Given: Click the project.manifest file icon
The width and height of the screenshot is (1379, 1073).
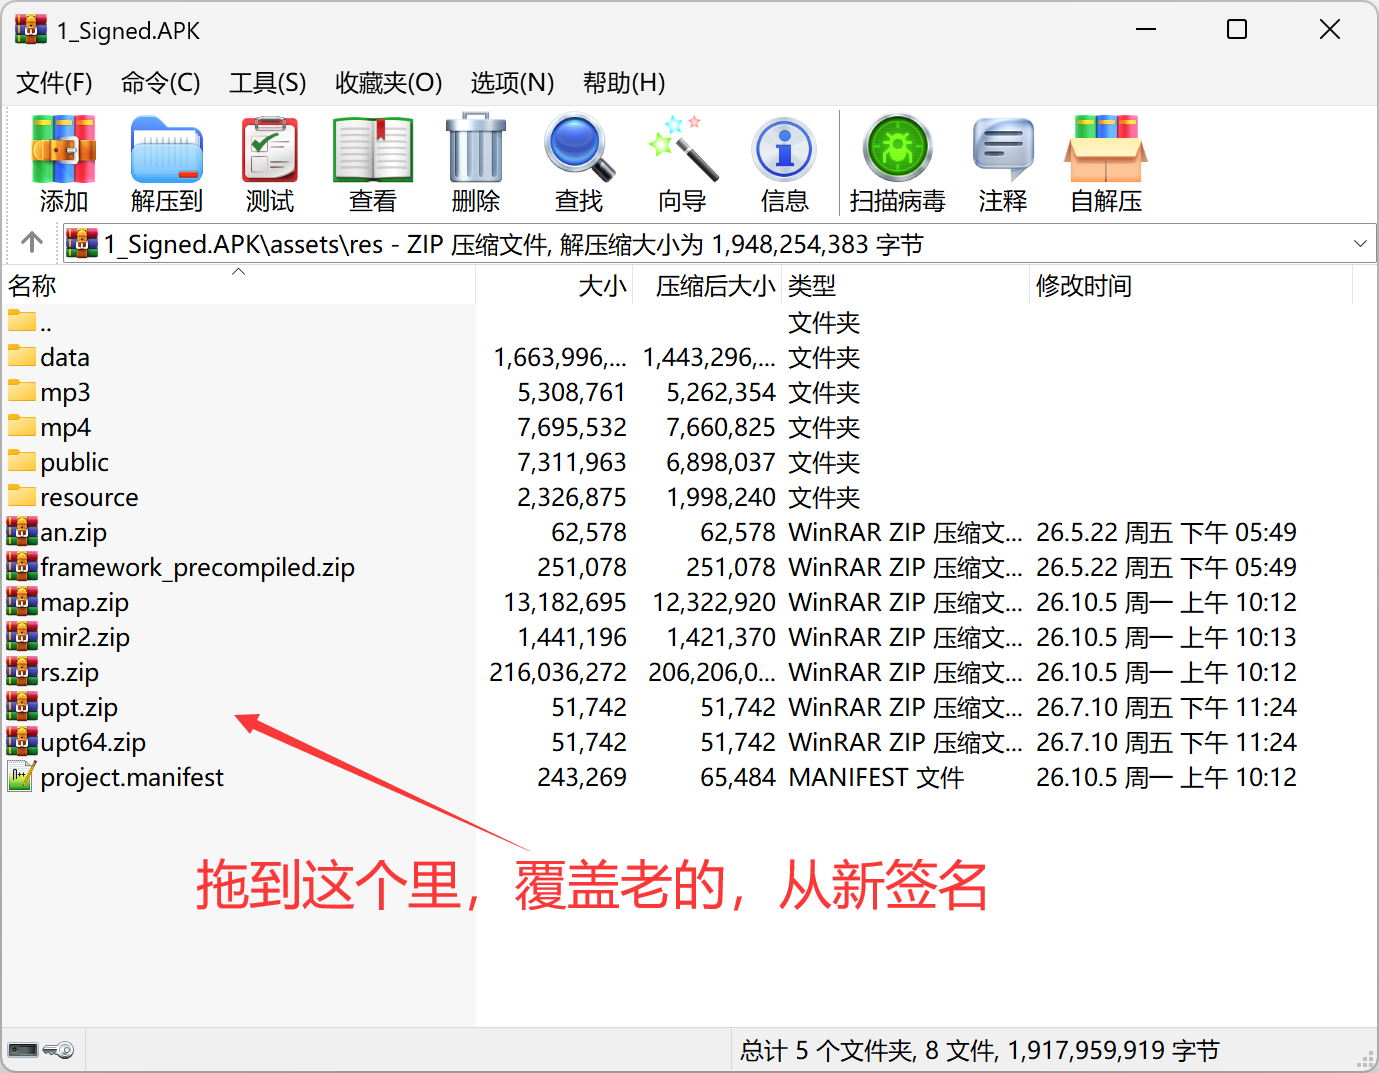Looking at the screenshot, I should 20,776.
